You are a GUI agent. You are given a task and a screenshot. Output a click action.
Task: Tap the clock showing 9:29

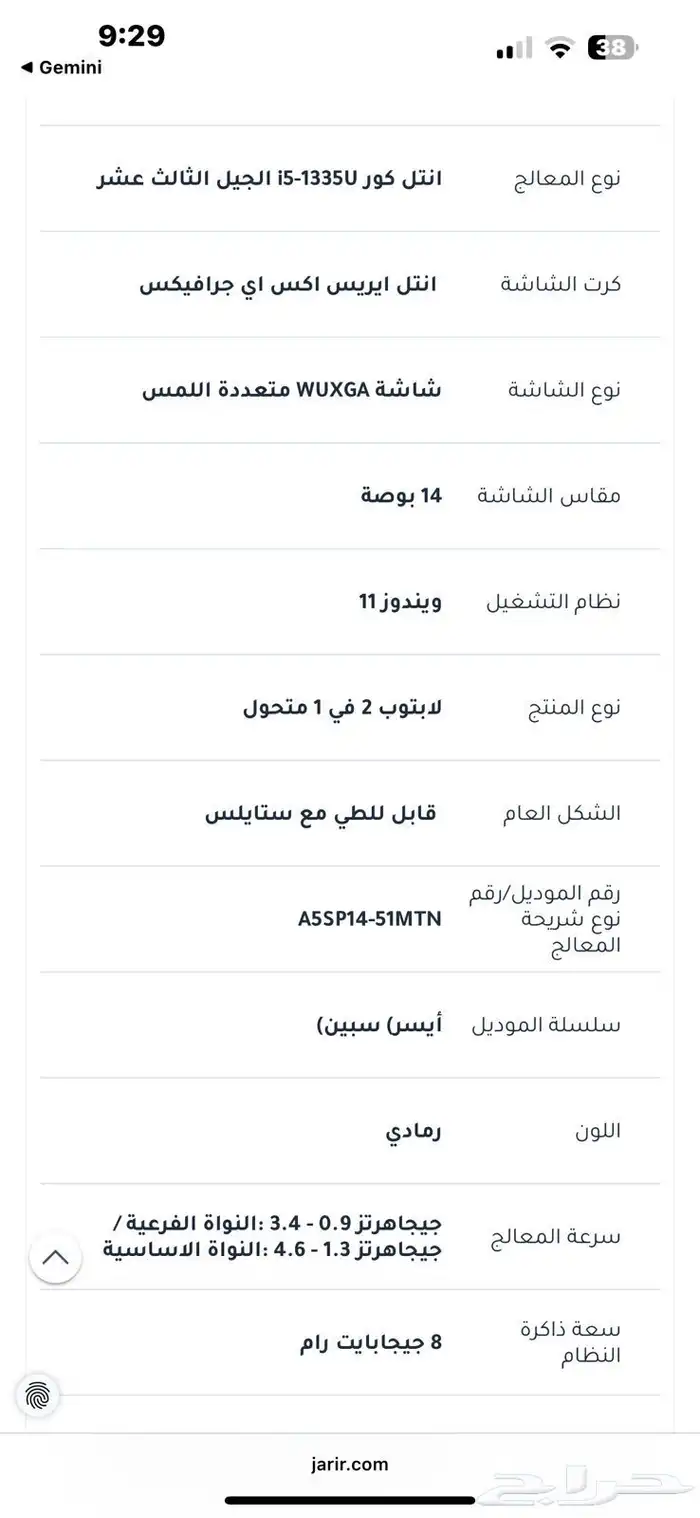[132, 36]
